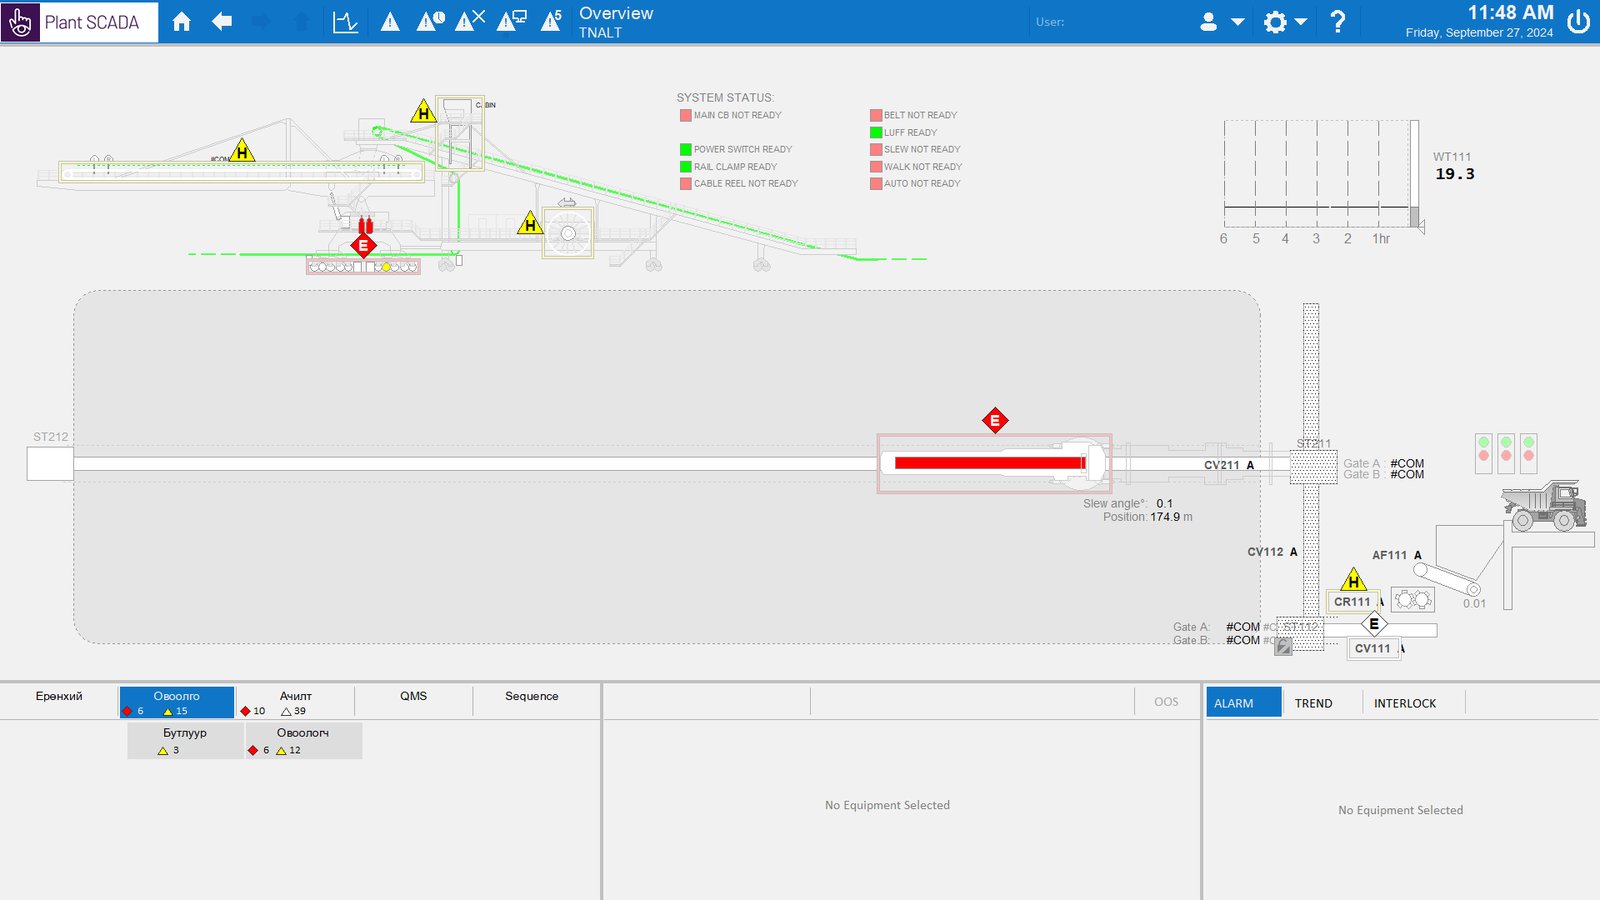Image resolution: width=1600 pixels, height=900 pixels.
Task: Click the yellow H warning on boom
Action: 242,151
